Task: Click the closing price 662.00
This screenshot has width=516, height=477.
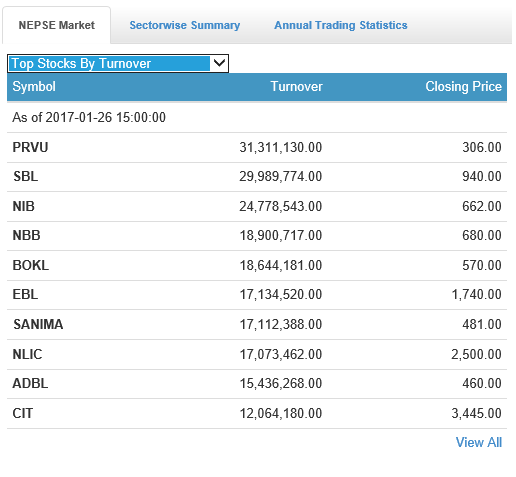Action: tap(482, 206)
